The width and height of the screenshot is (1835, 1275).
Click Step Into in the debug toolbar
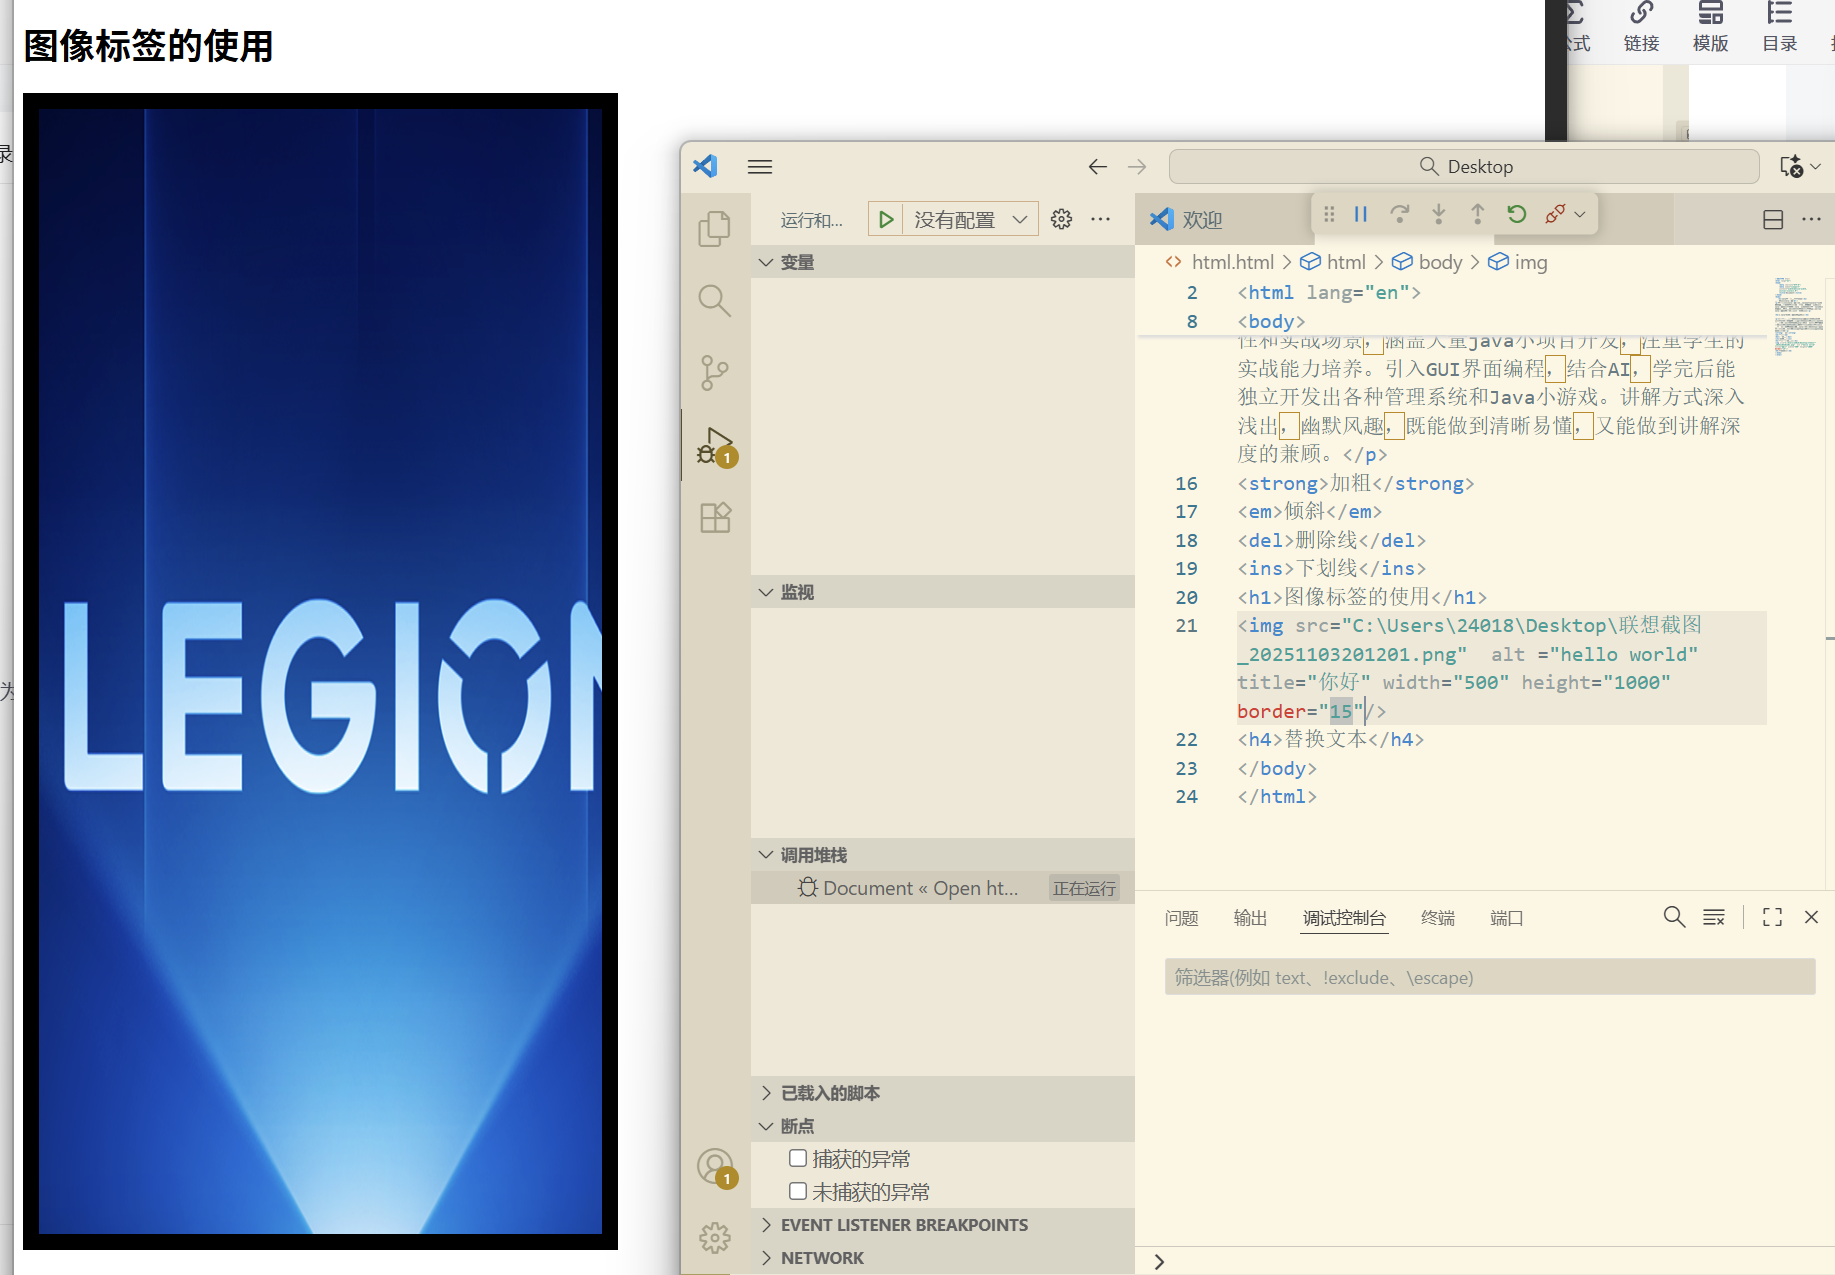tap(1439, 214)
